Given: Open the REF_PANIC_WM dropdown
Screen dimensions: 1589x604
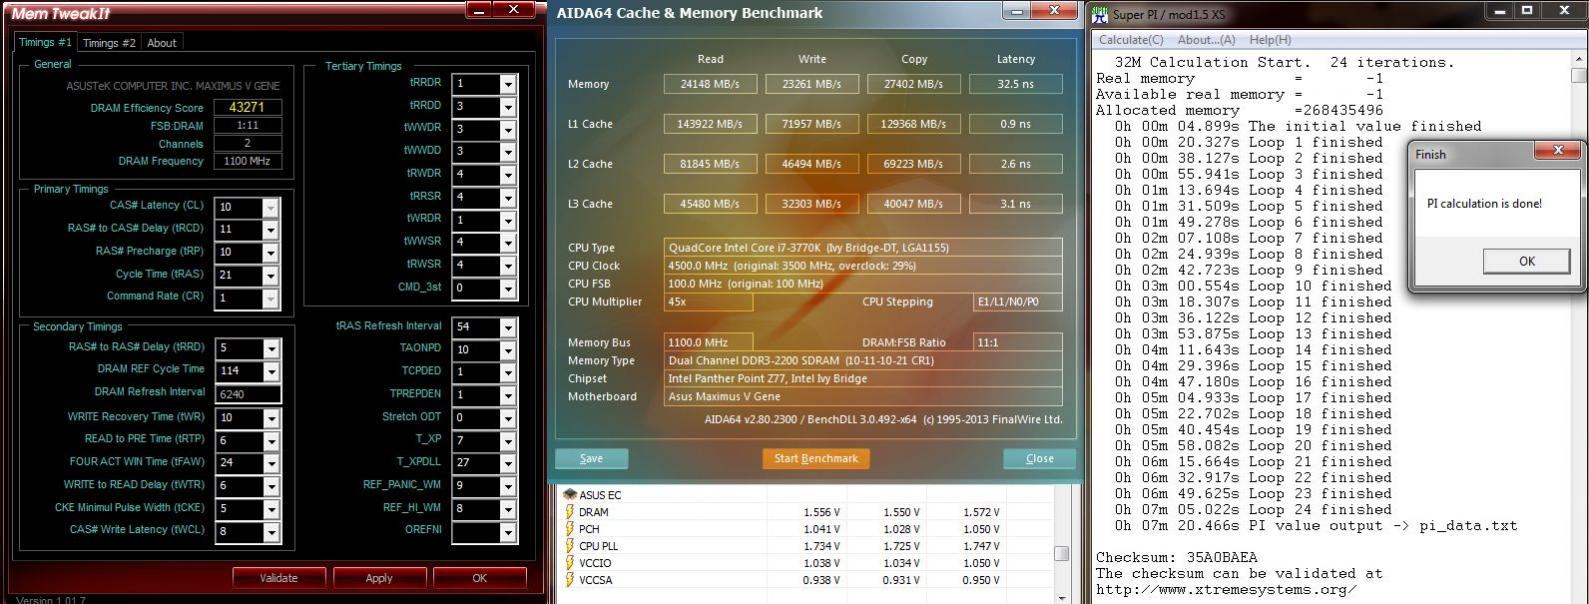Looking at the screenshot, I should pos(508,486).
